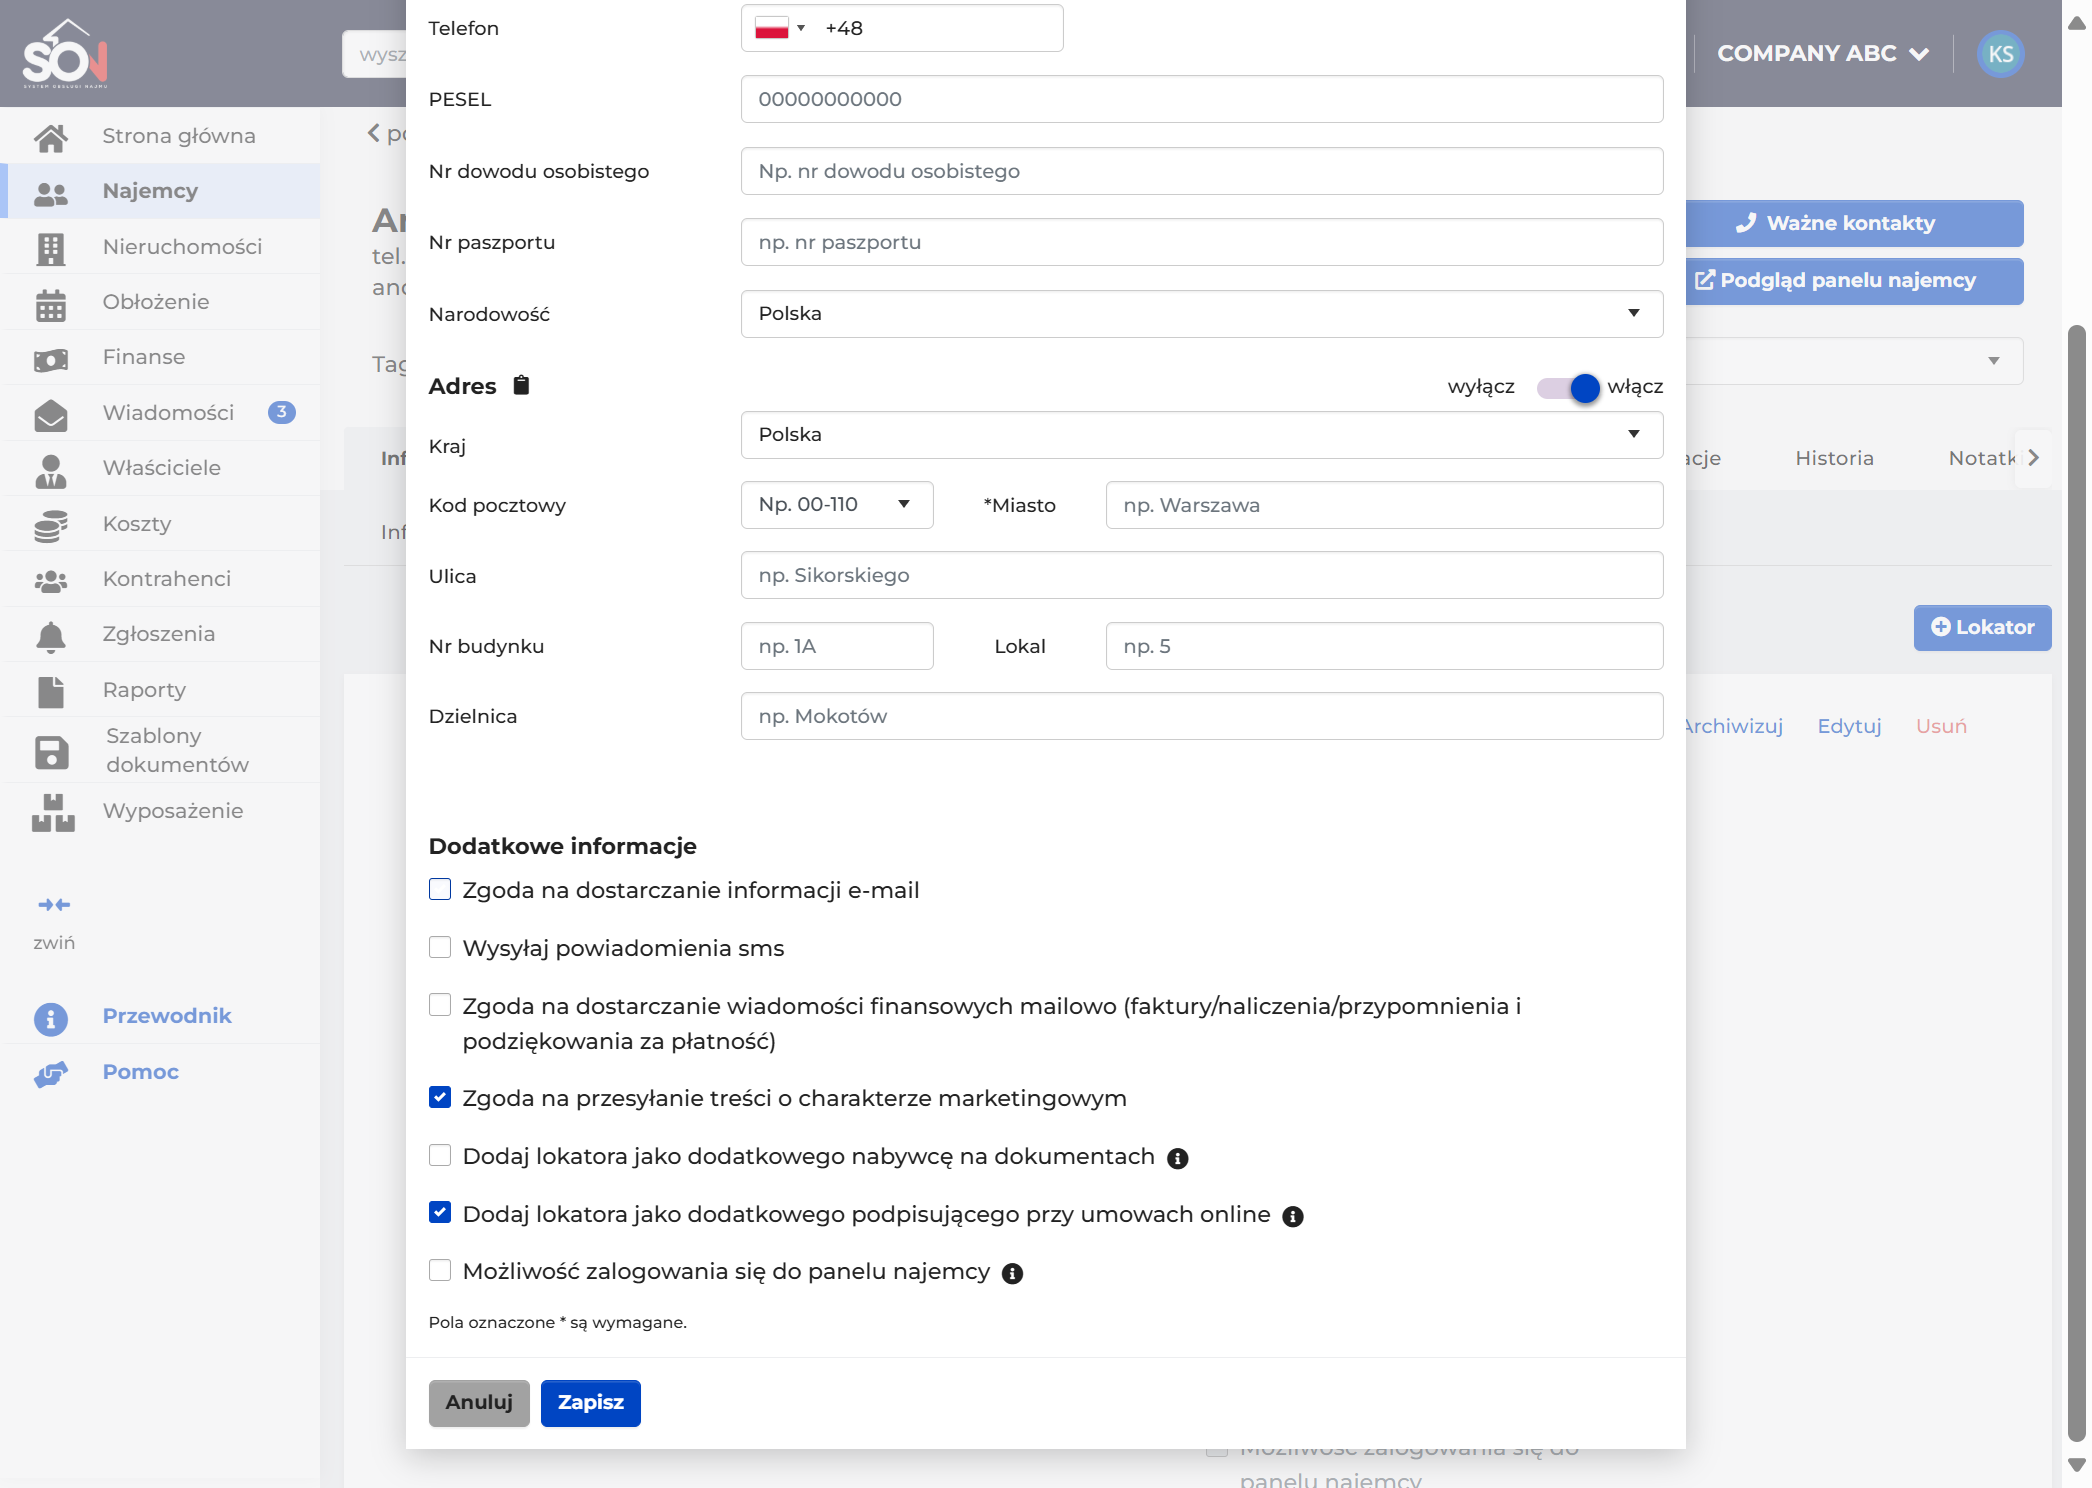Click the Lokator add button
Image resolution: width=2092 pixels, height=1488 pixels.
pos(1982,628)
